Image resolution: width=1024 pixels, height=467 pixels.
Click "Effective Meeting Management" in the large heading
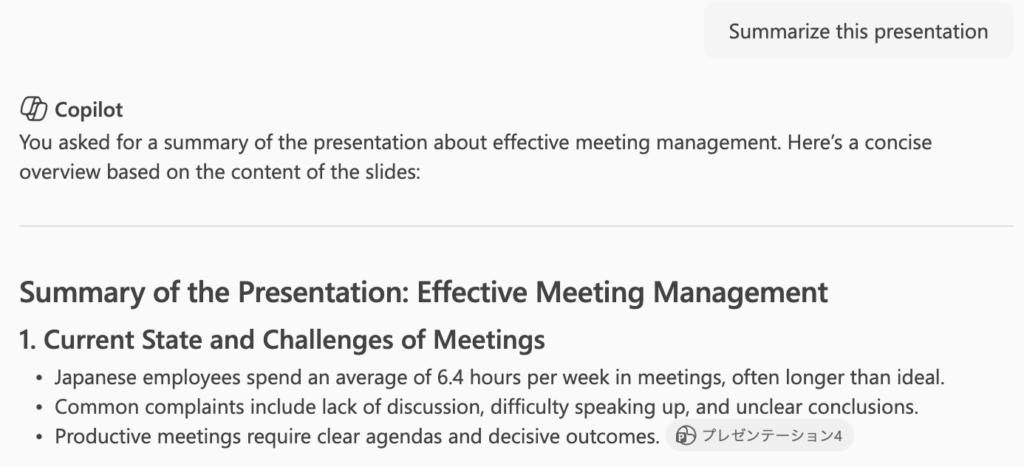622,292
